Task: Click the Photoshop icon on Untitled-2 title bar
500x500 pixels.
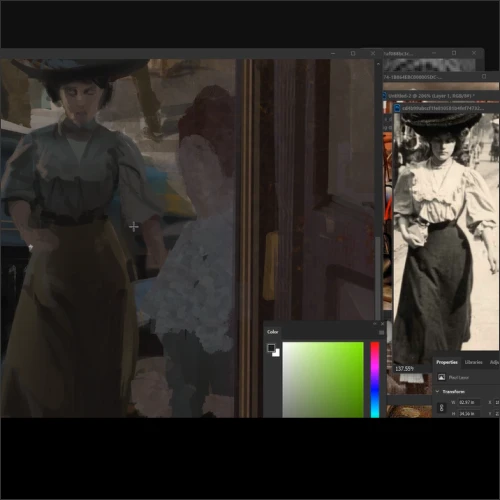Action: [x=384, y=96]
